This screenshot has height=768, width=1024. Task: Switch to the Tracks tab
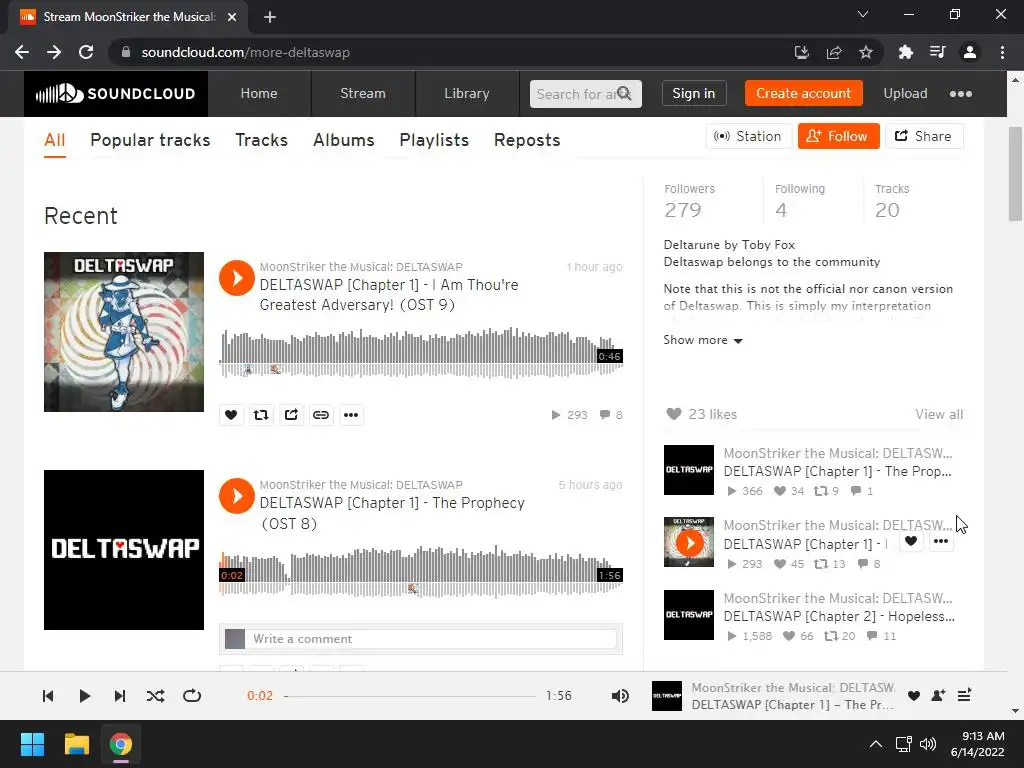261,140
